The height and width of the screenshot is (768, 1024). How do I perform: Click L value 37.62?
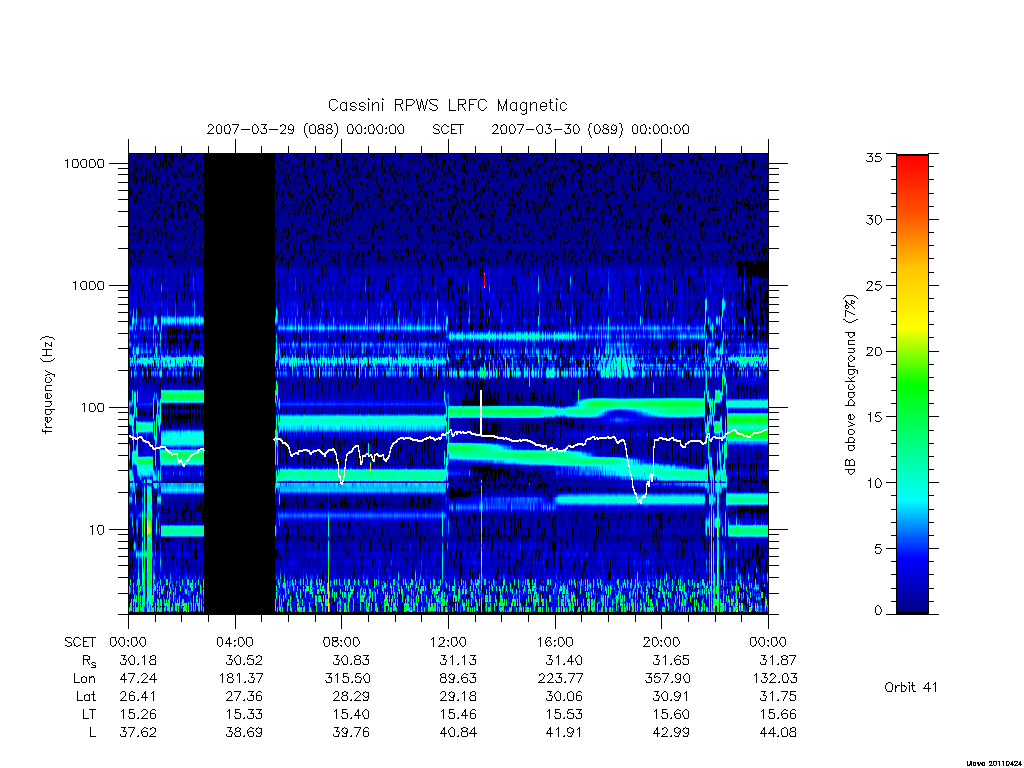tap(138, 732)
